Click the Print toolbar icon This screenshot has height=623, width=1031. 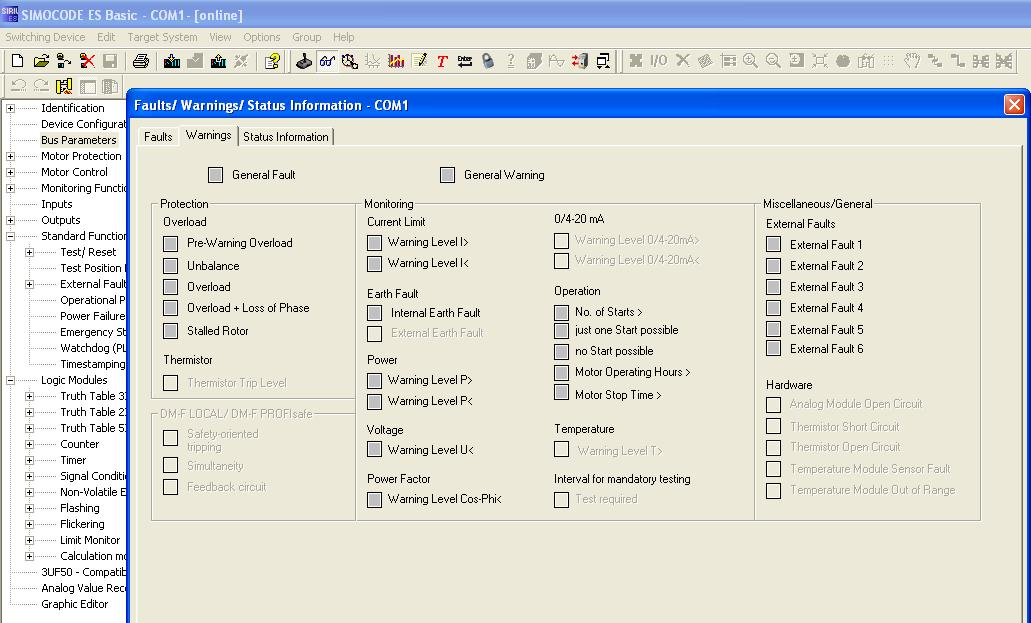click(140, 61)
